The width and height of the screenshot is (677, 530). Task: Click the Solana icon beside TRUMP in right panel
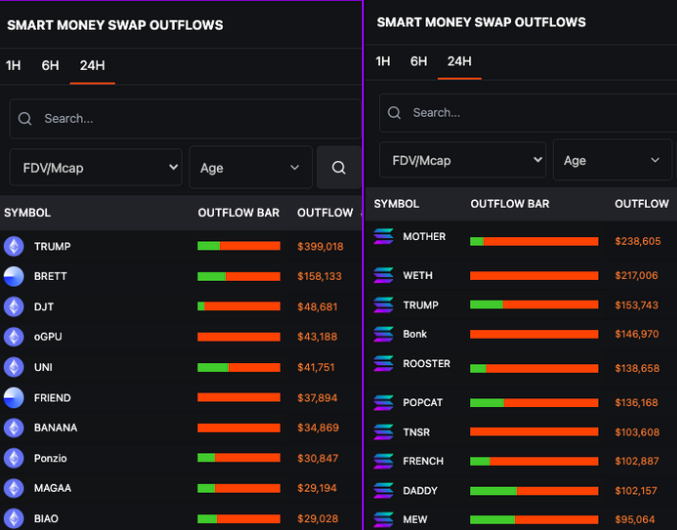tap(383, 305)
